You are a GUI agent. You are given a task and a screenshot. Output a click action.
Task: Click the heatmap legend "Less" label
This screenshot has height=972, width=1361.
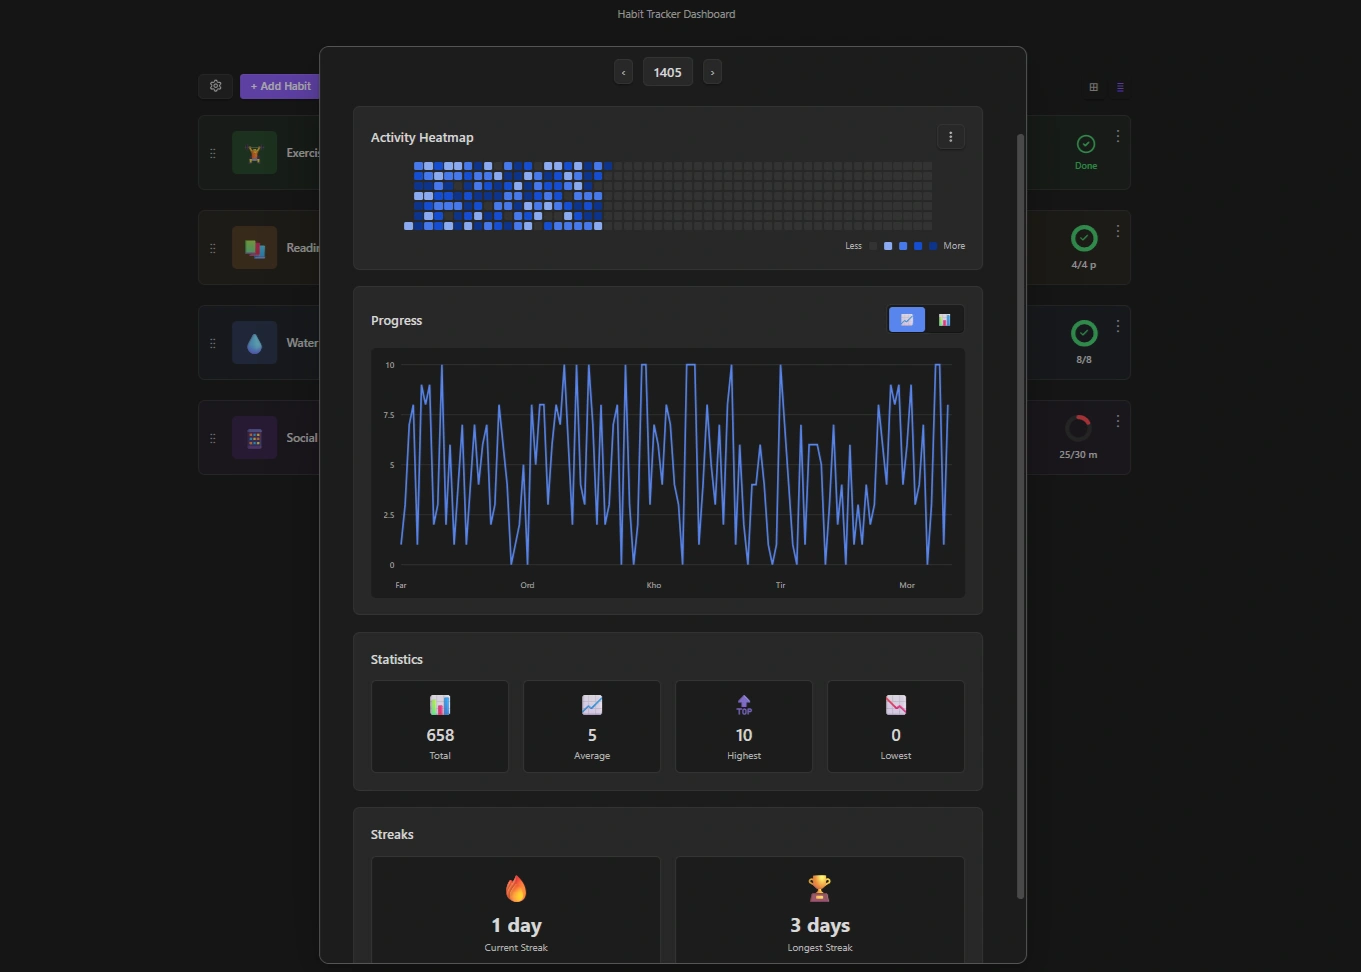click(853, 246)
